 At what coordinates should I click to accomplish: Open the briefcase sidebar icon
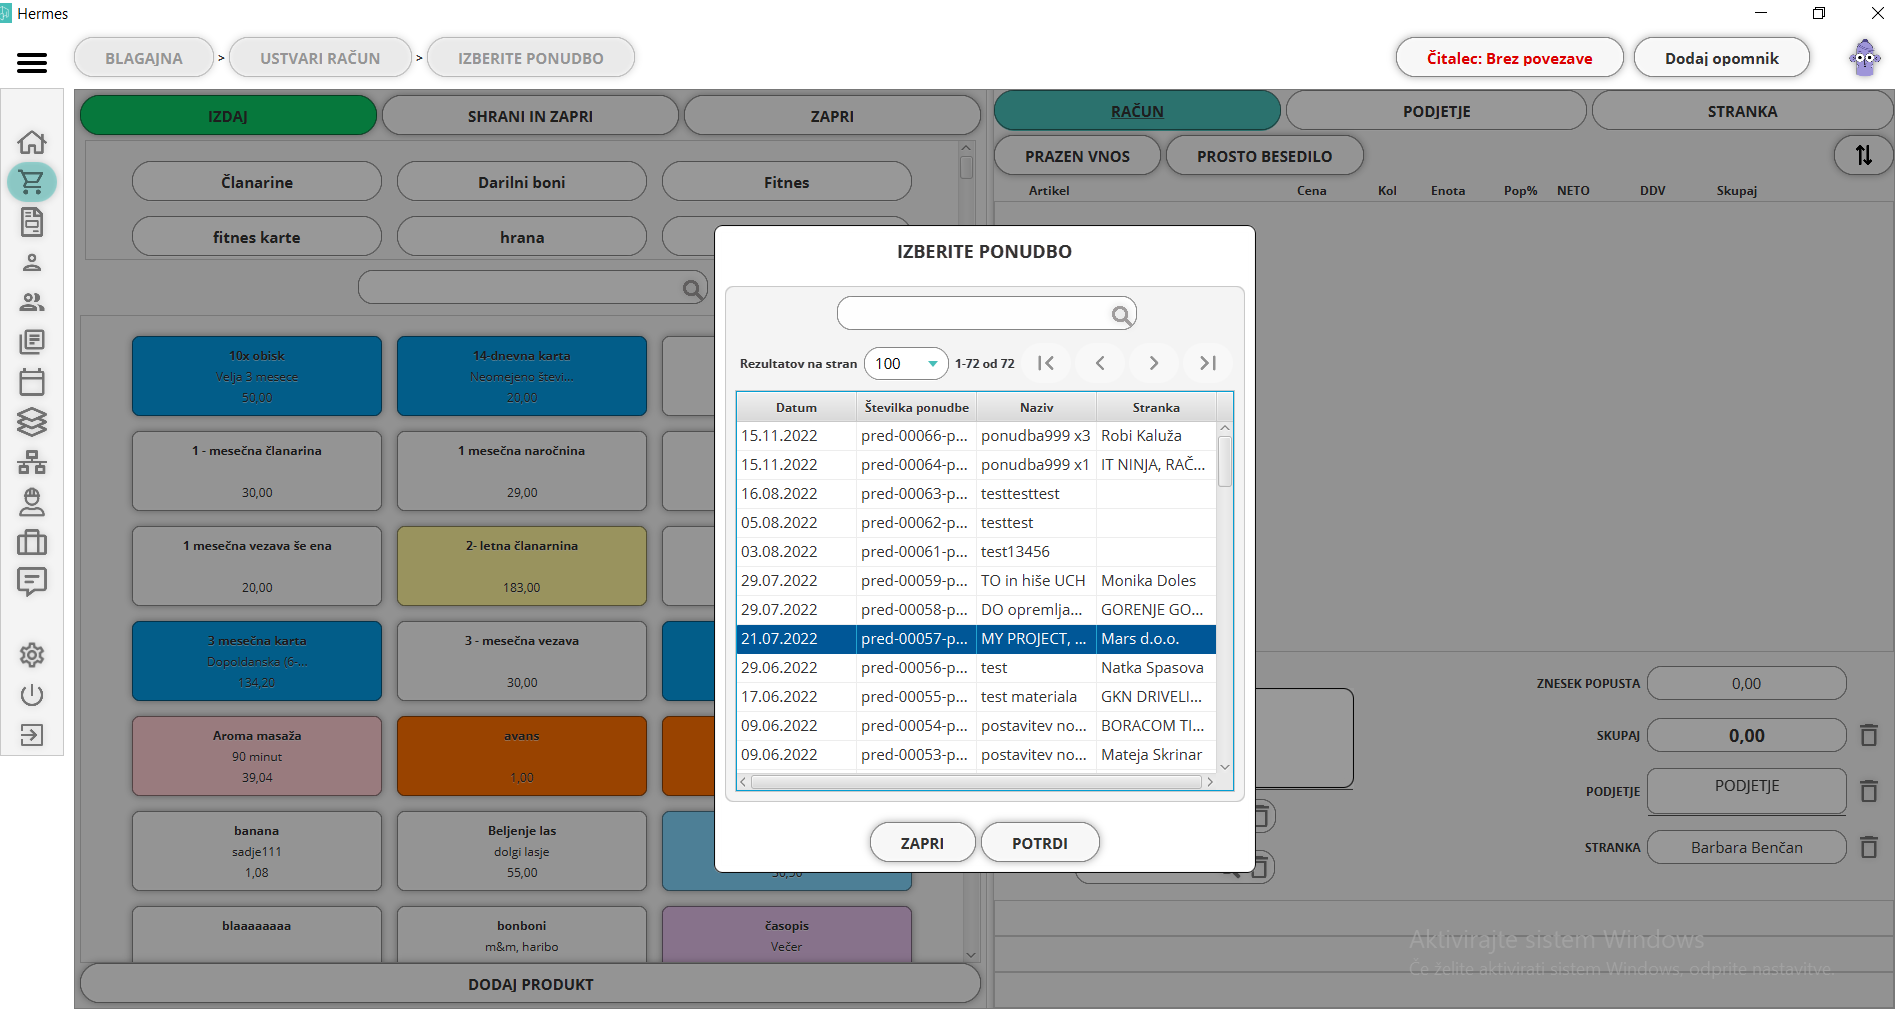coord(32,542)
